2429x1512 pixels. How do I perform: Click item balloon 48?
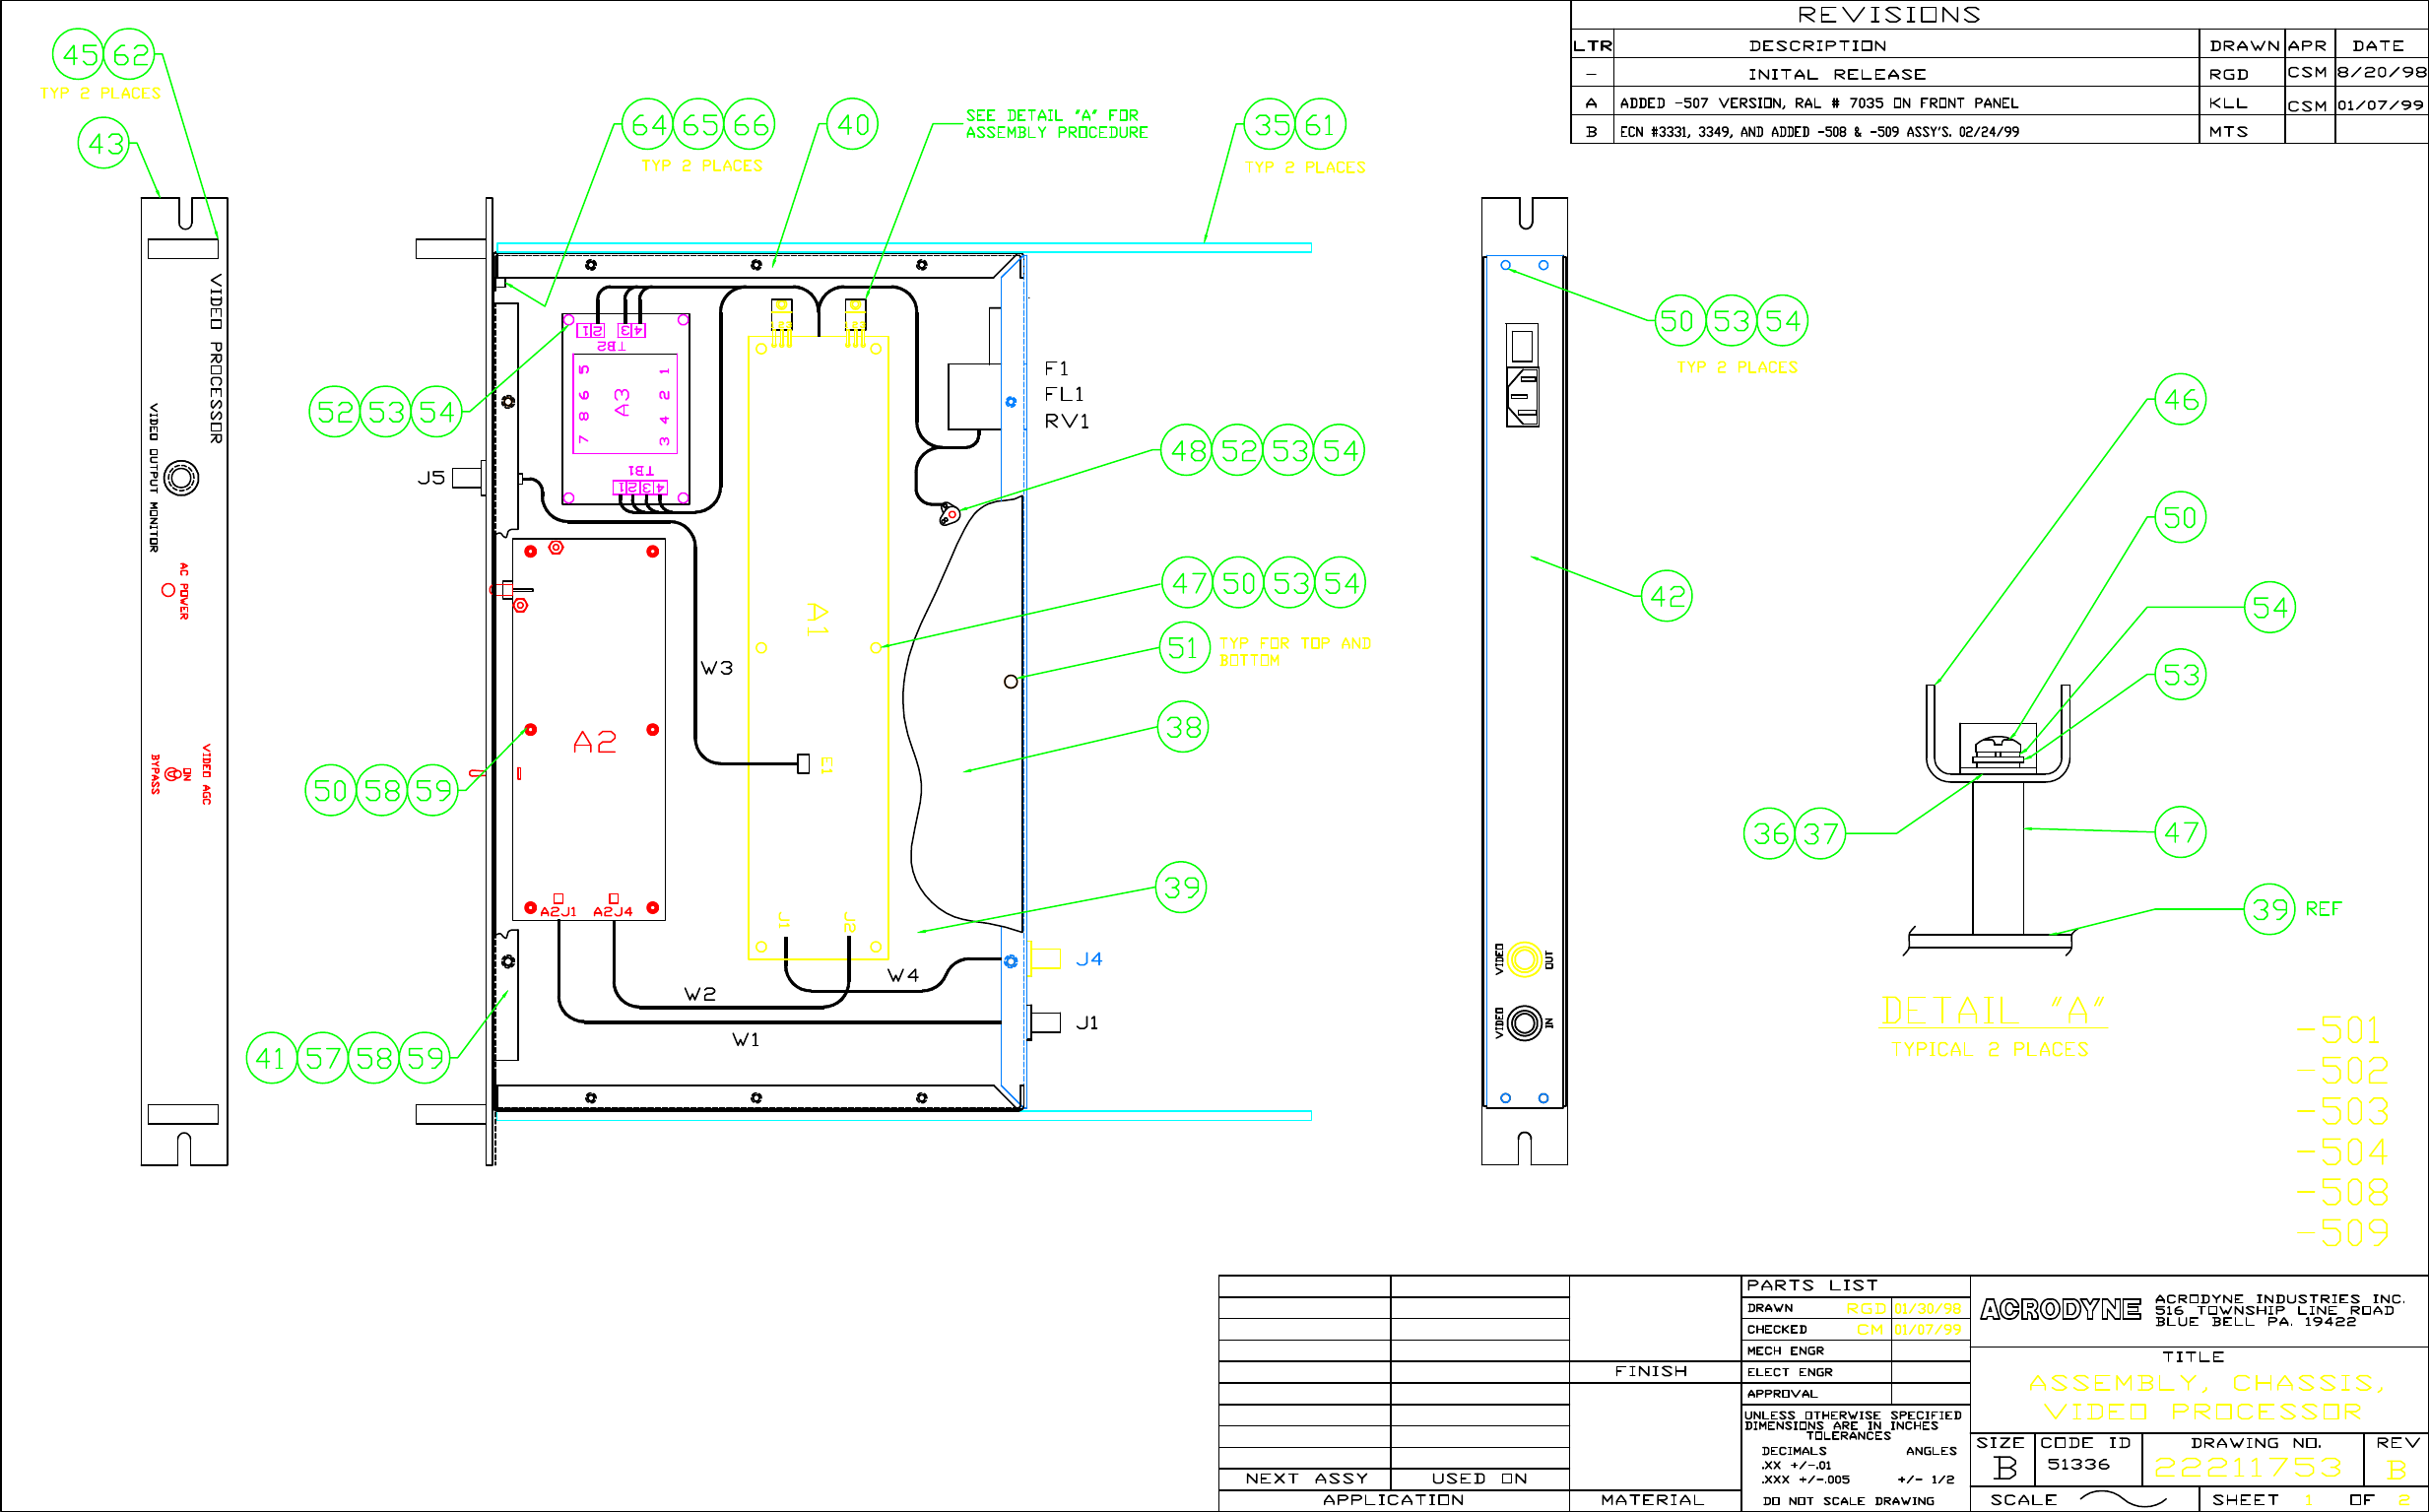tap(1187, 451)
